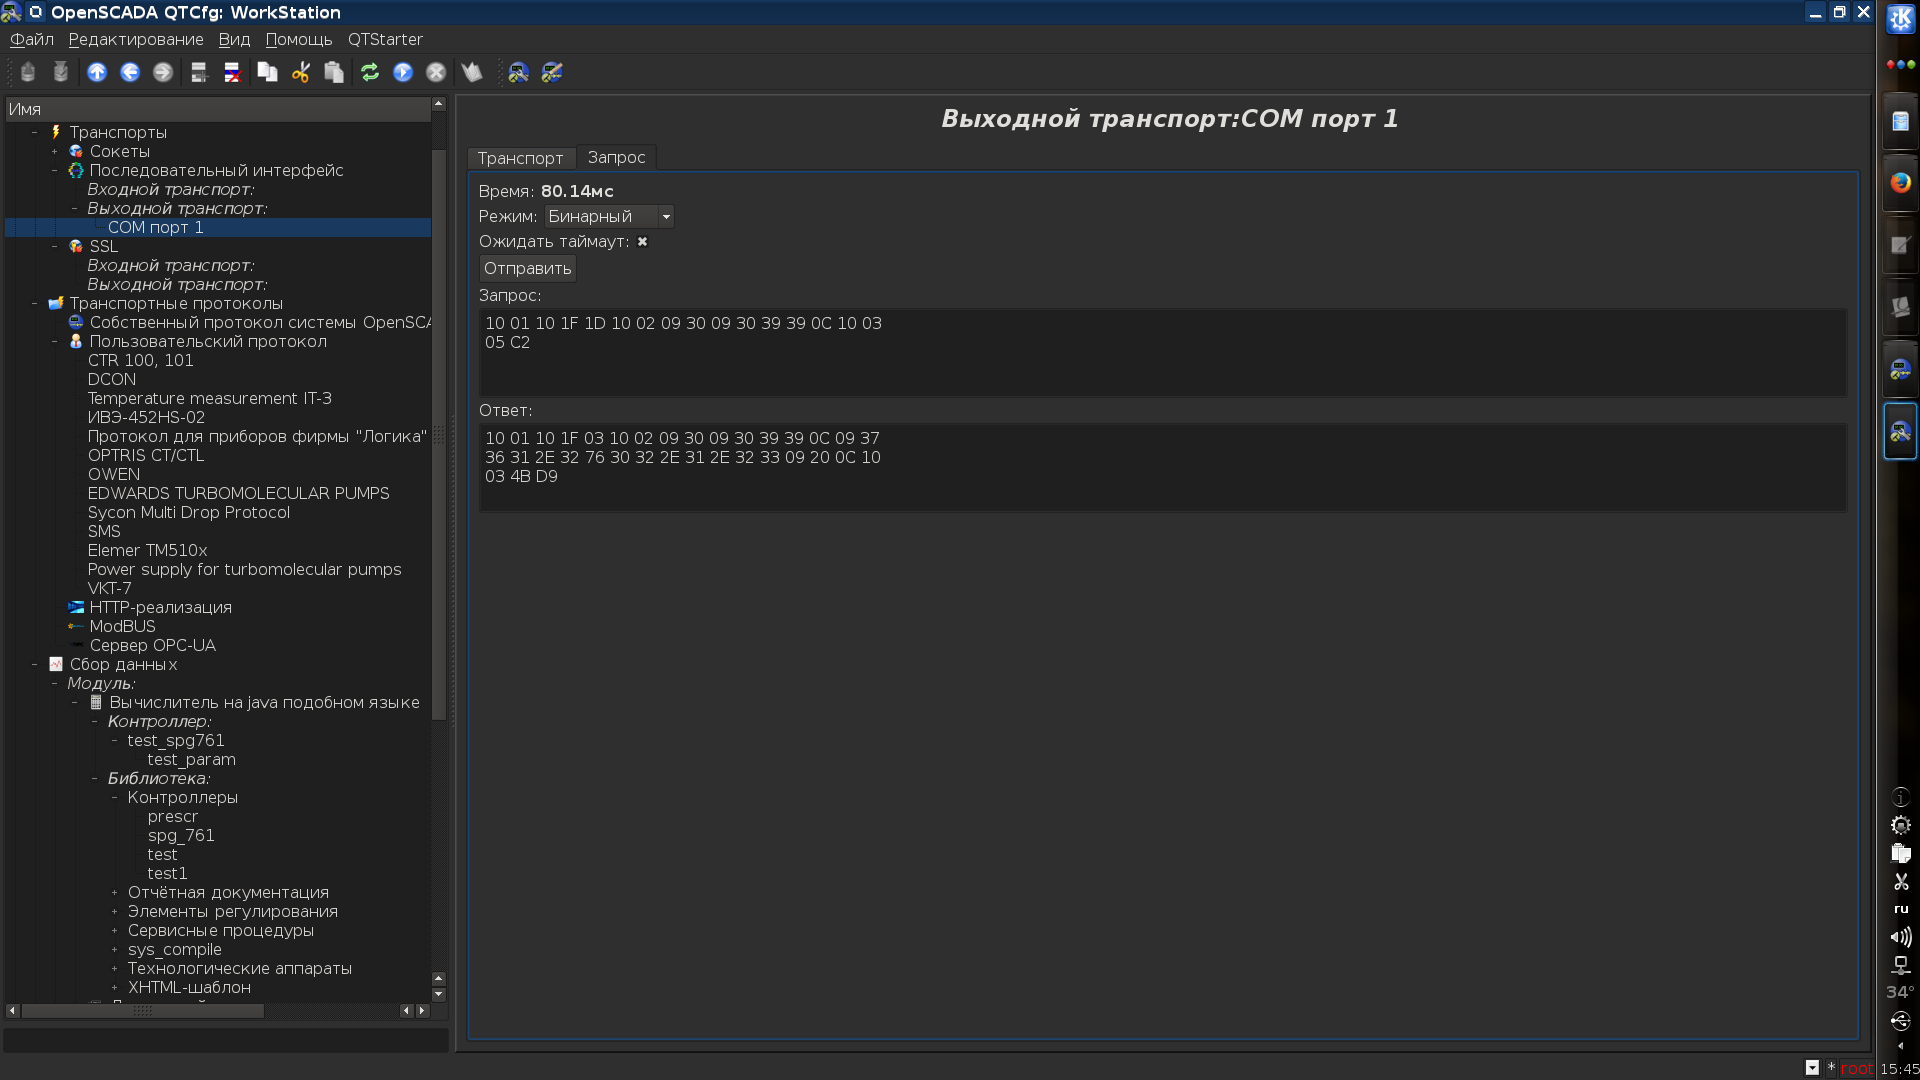Switch to the "Транспорт" tab
Image resolution: width=1920 pixels, height=1080 pixels.
[520, 158]
